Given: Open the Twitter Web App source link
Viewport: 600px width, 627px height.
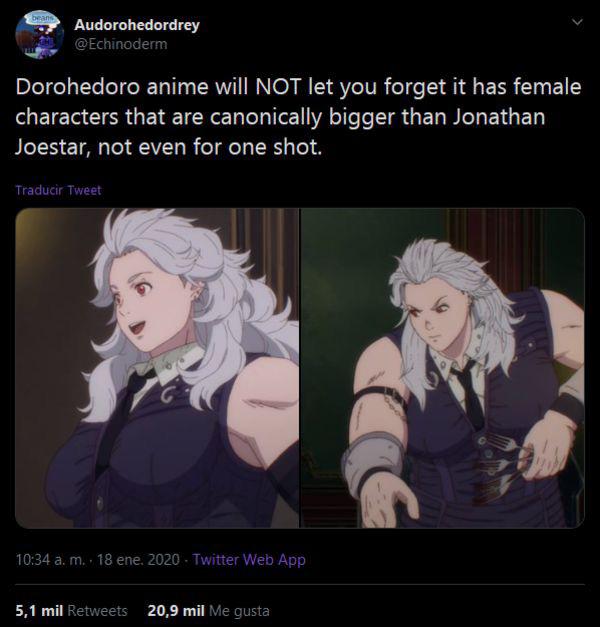Looking at the screenshot, I should [249, 559].
